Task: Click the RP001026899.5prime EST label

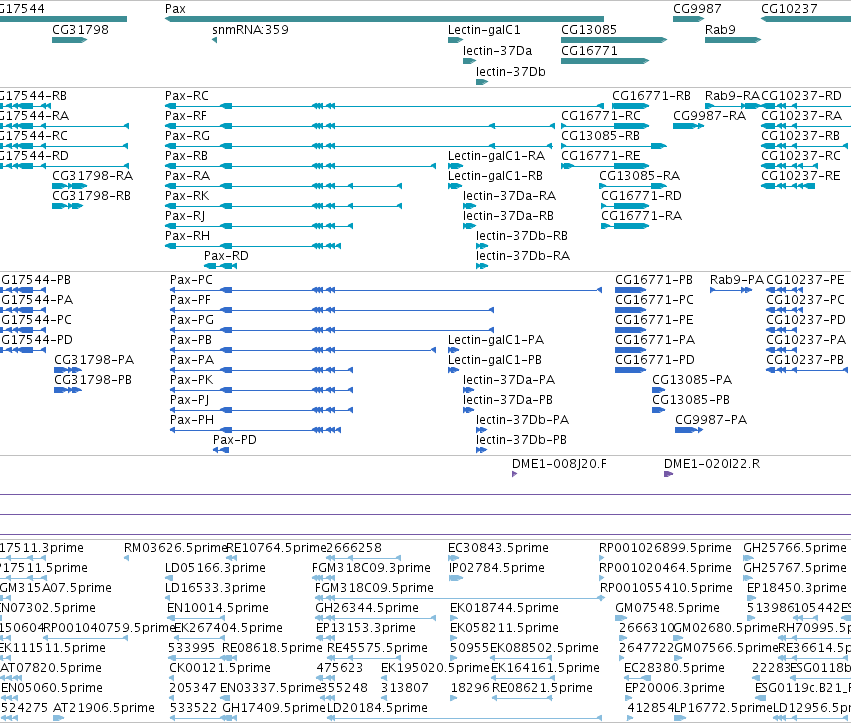Action: (665, 548)
